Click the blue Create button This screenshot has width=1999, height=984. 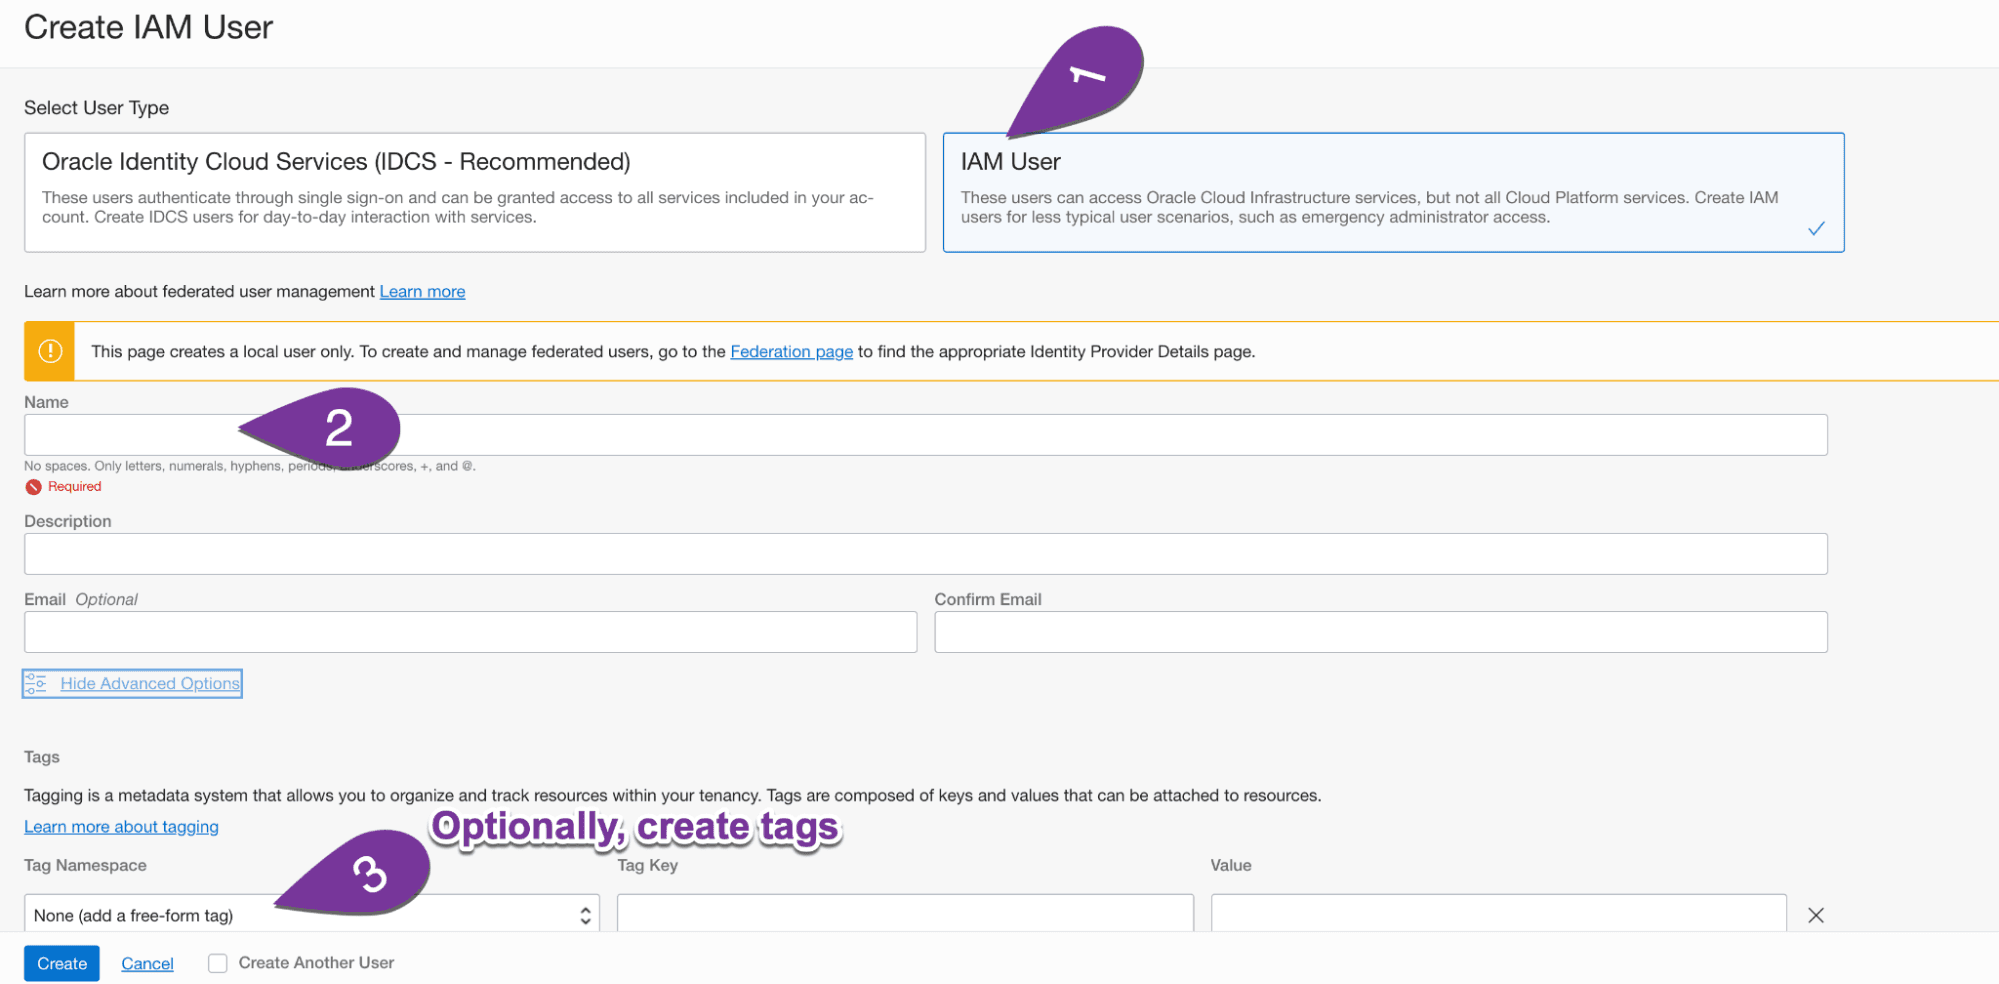click(62, 963)
